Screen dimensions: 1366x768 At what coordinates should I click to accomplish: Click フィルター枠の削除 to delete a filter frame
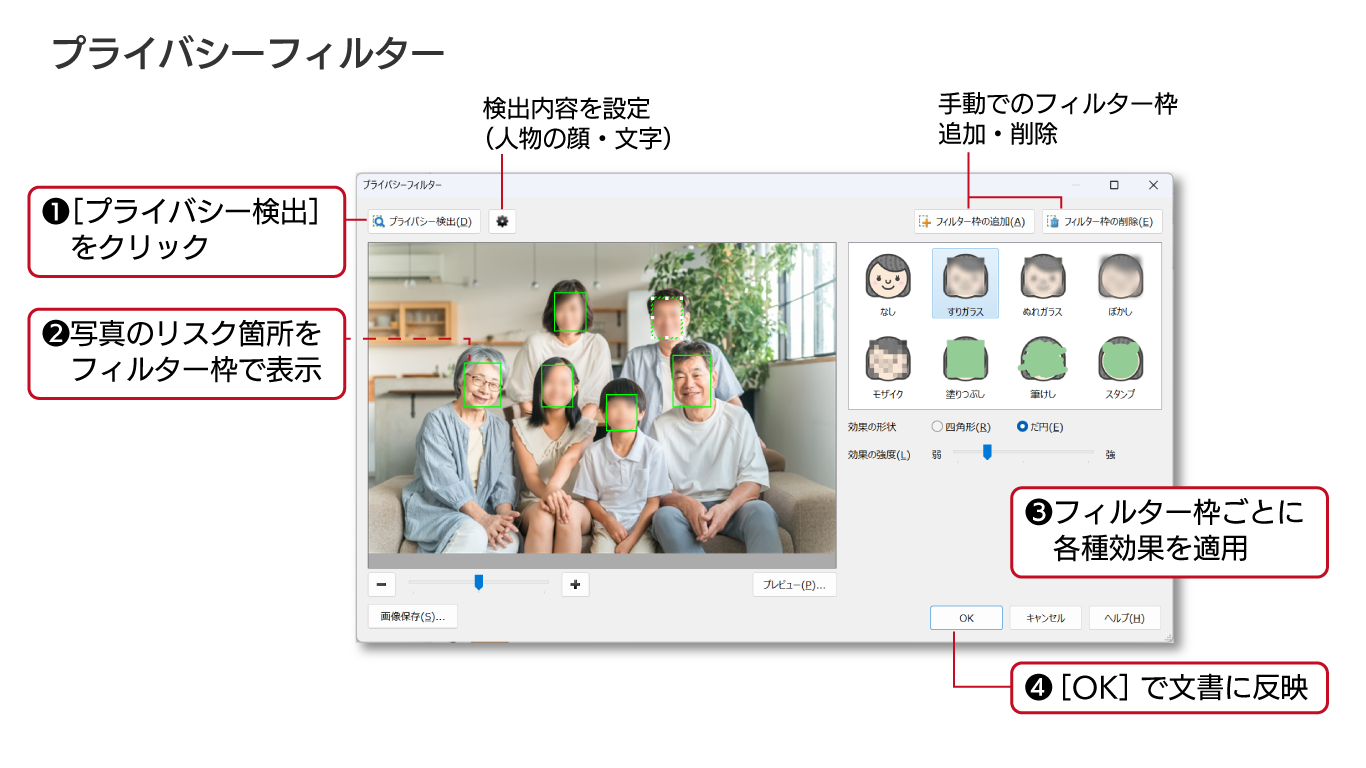pos(1101,222)
